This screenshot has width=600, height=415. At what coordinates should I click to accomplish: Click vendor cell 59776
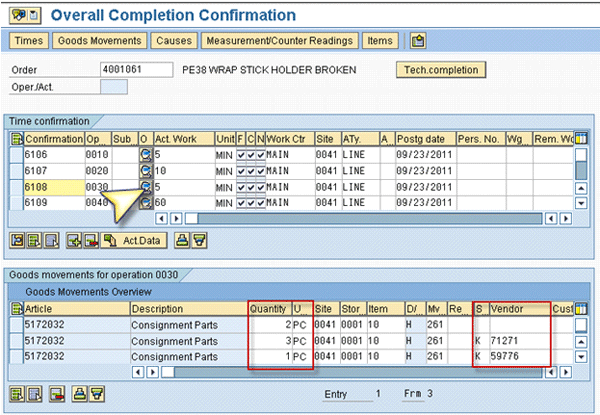520,356
